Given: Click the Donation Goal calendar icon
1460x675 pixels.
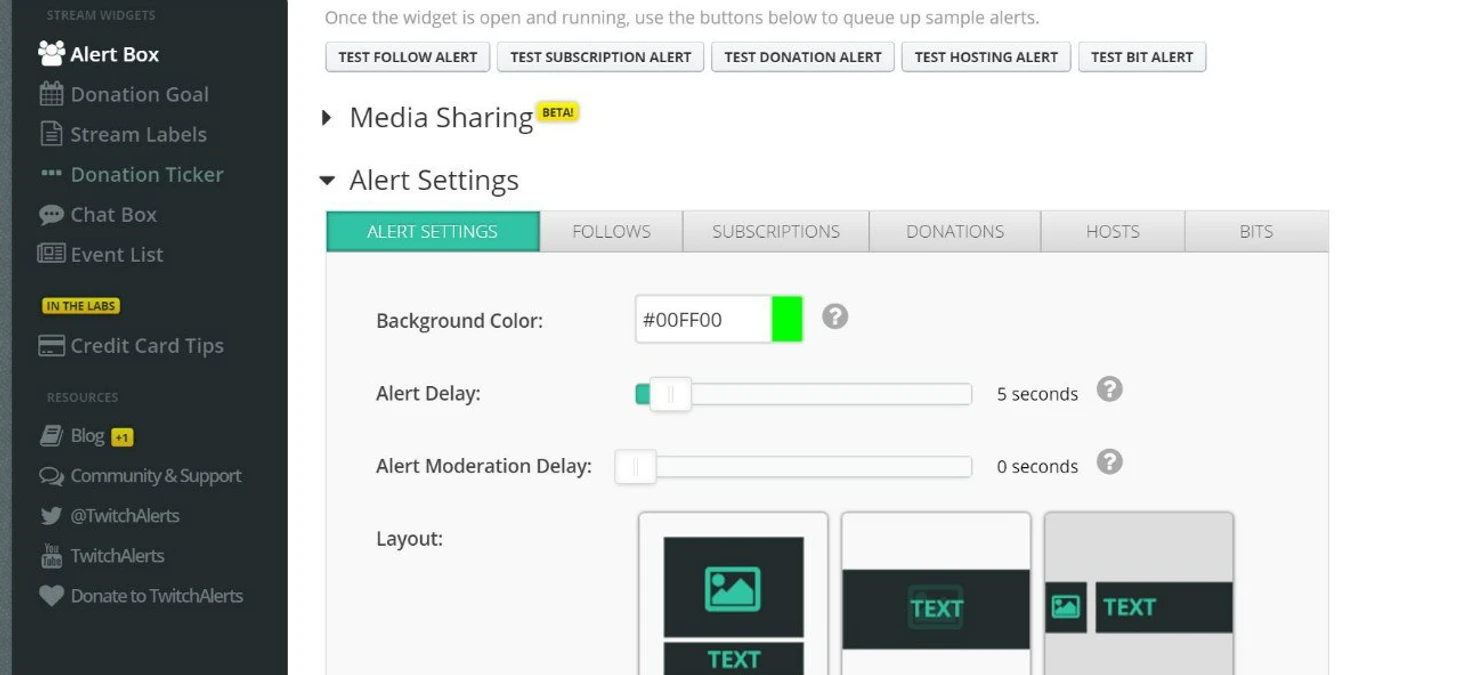Looking at the screenshot, I should tap(51, 94).
